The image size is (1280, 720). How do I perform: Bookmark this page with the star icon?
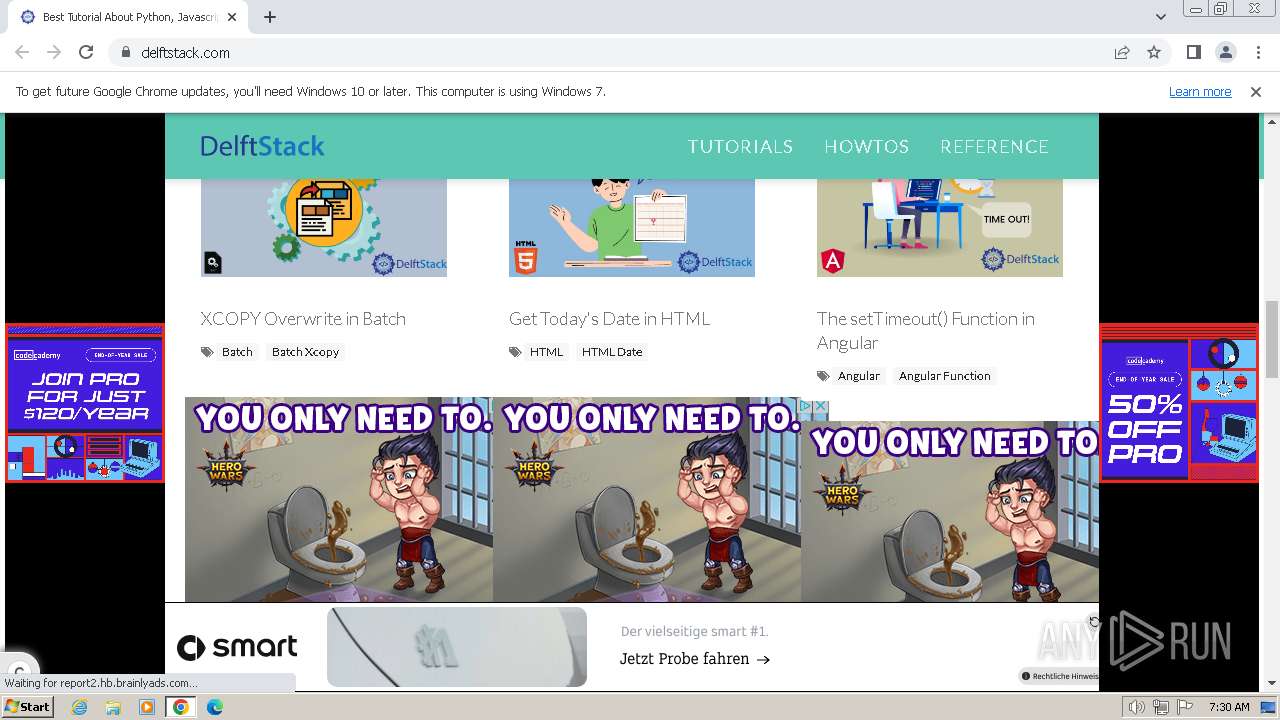(1154, 52)
